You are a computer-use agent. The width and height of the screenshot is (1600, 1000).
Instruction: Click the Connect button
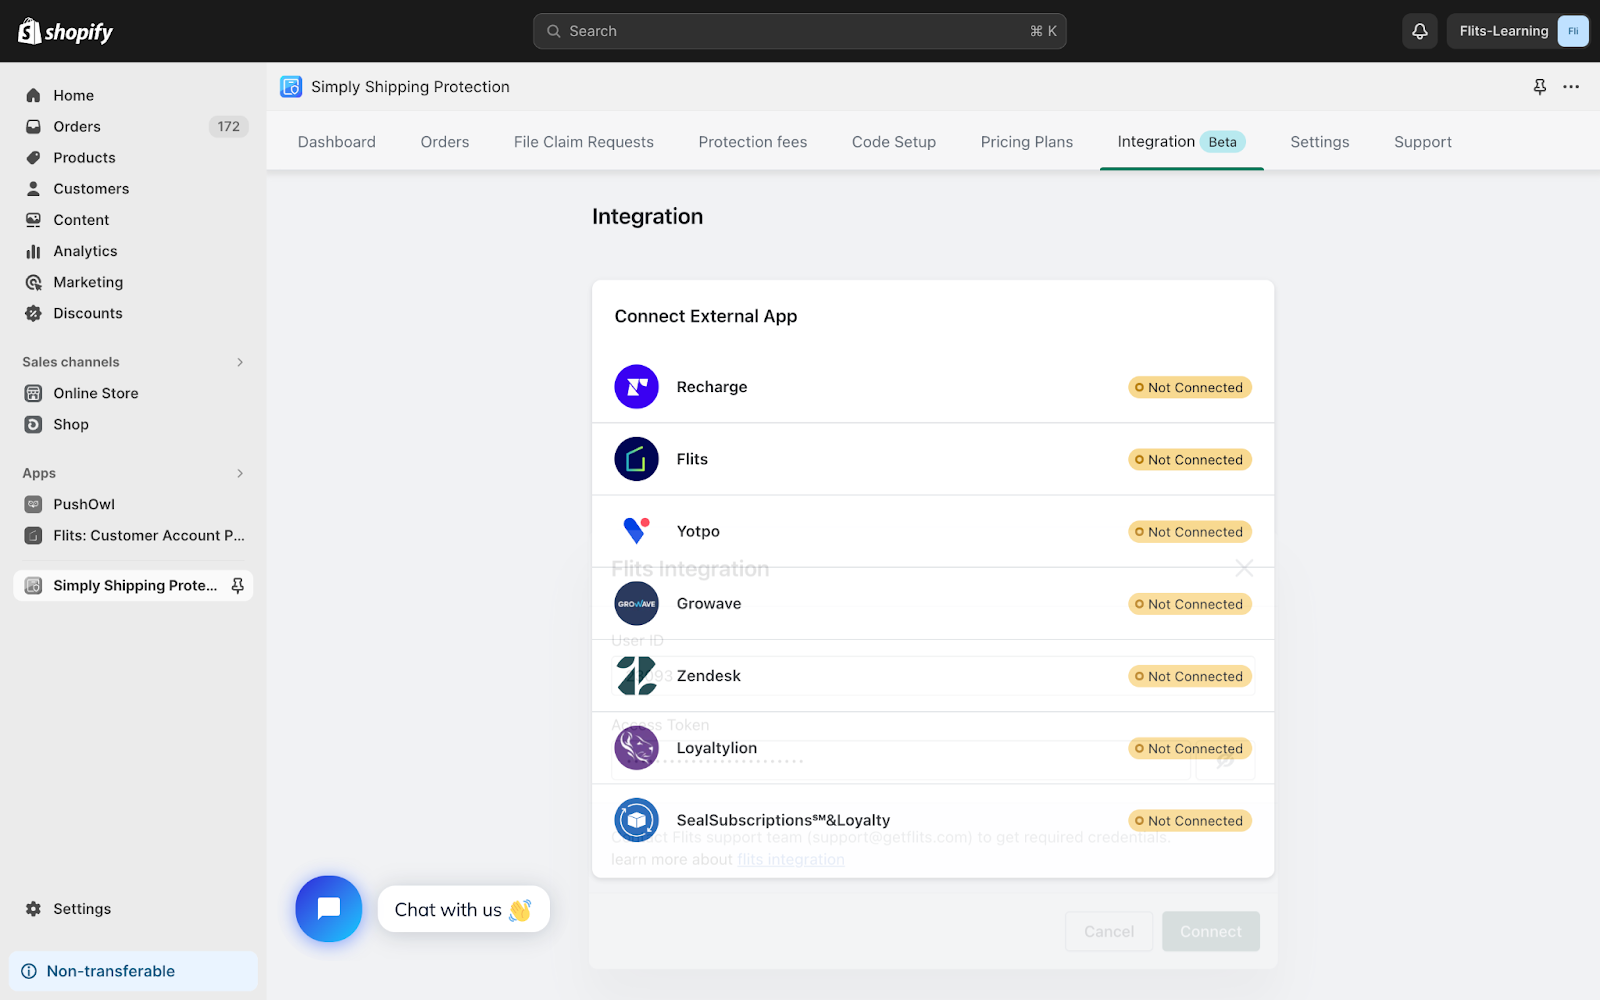[x=1211, y=931]
